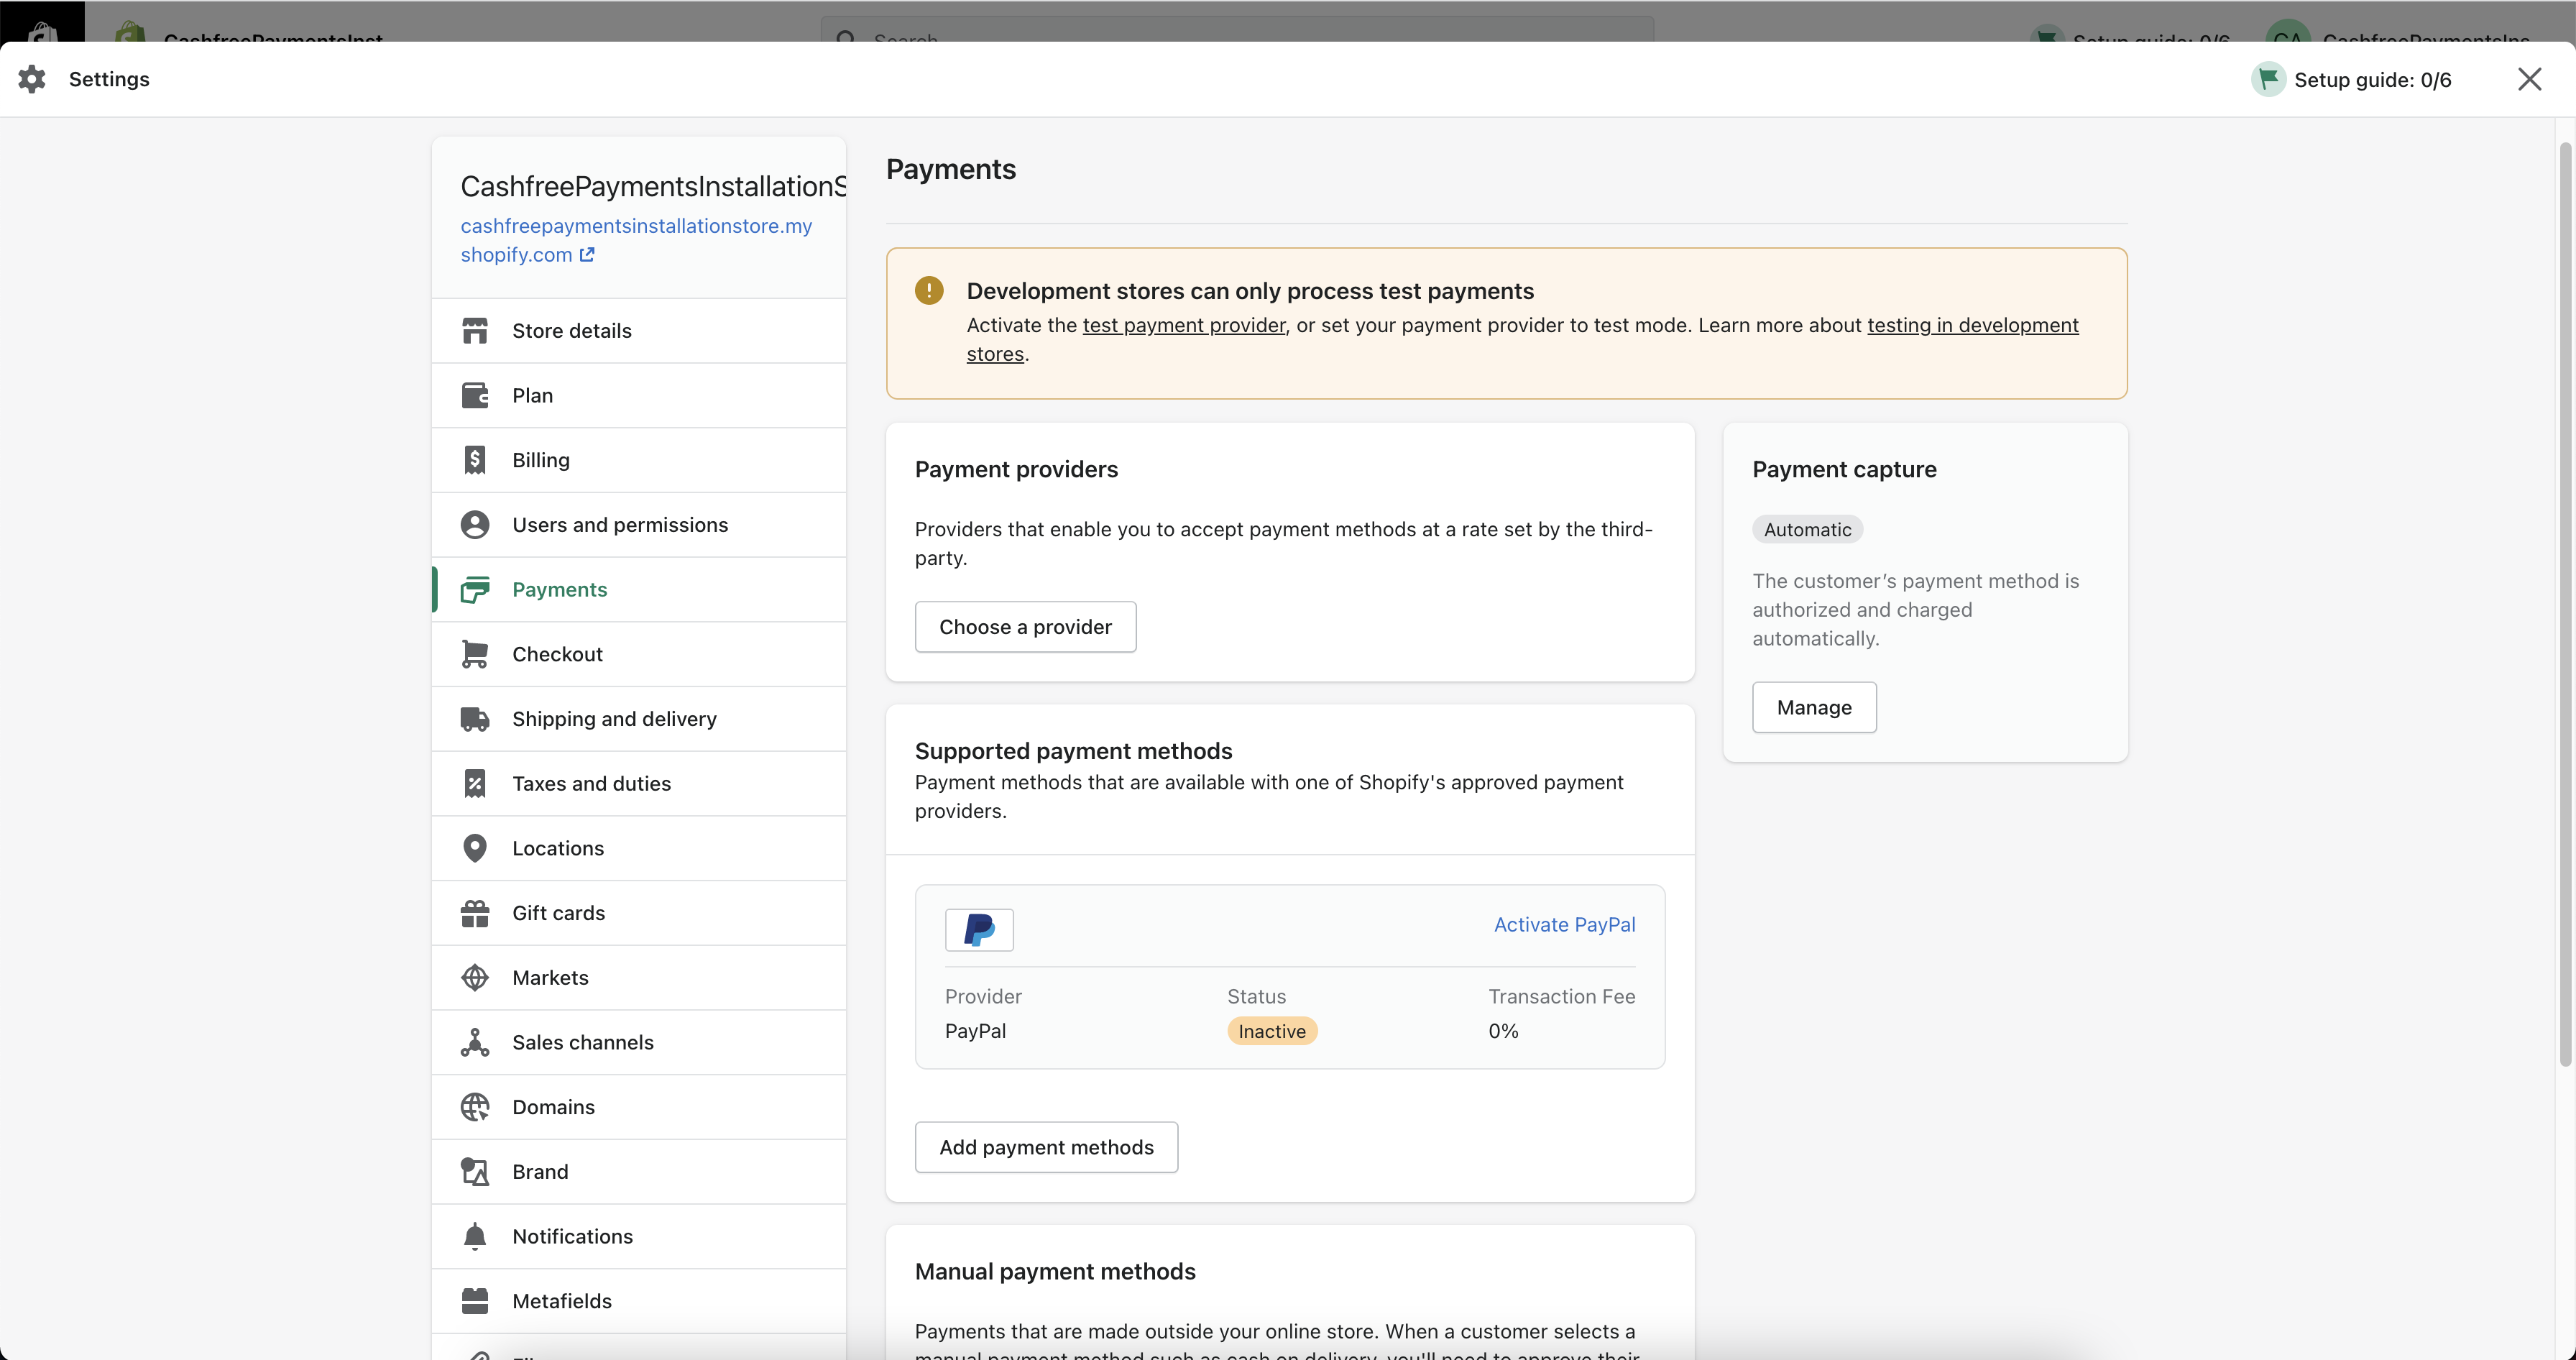
Task: Click the Activate PayPal link
Action: pyautogui.click(x=1564, y=925)
